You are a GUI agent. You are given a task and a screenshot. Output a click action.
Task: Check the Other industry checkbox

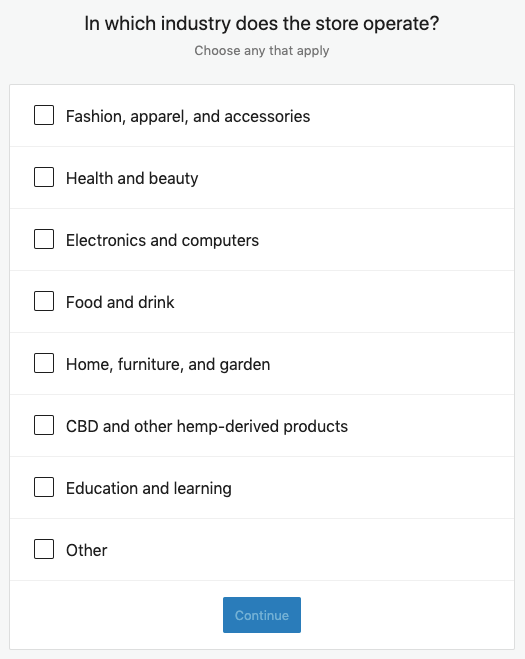44,549
